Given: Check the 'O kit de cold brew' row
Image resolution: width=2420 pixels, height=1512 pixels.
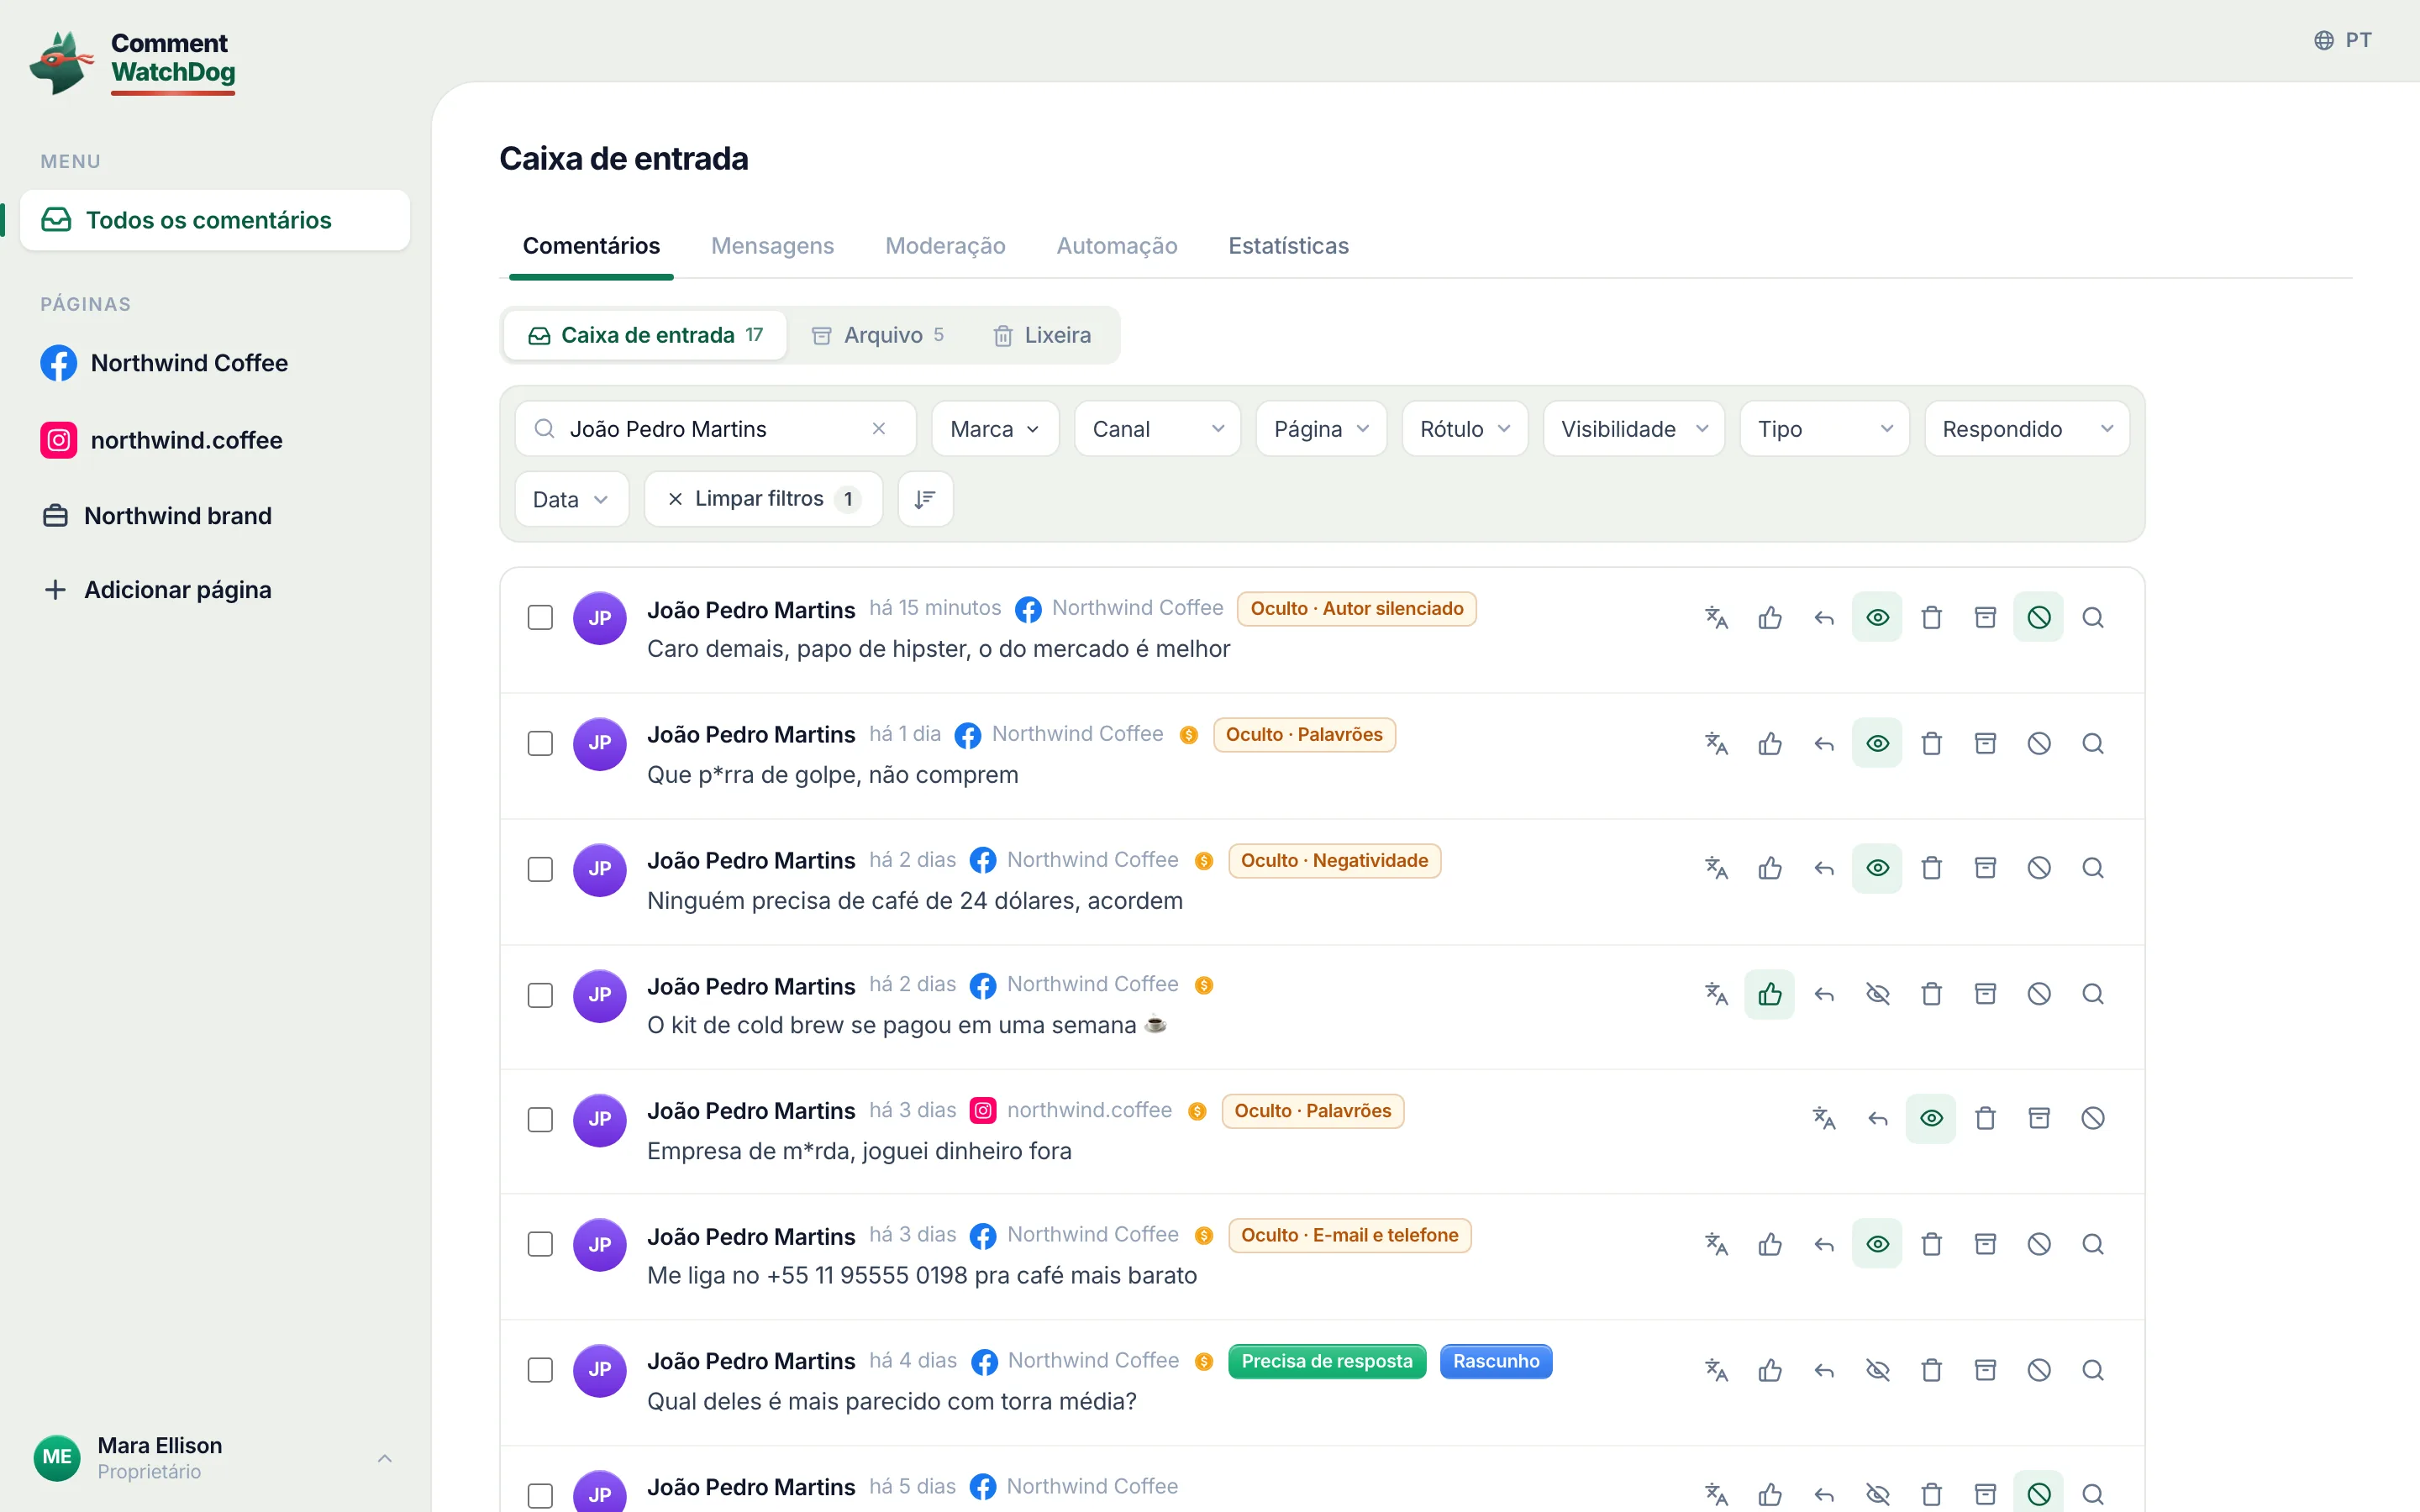Looking at the screenshot, I should tap(540, 995).
